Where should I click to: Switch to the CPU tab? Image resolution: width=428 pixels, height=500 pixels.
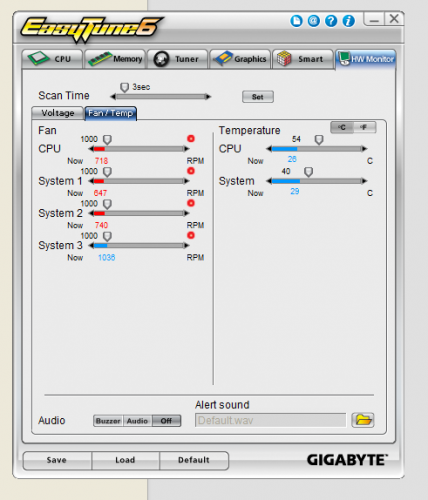(x=52, y=59)
